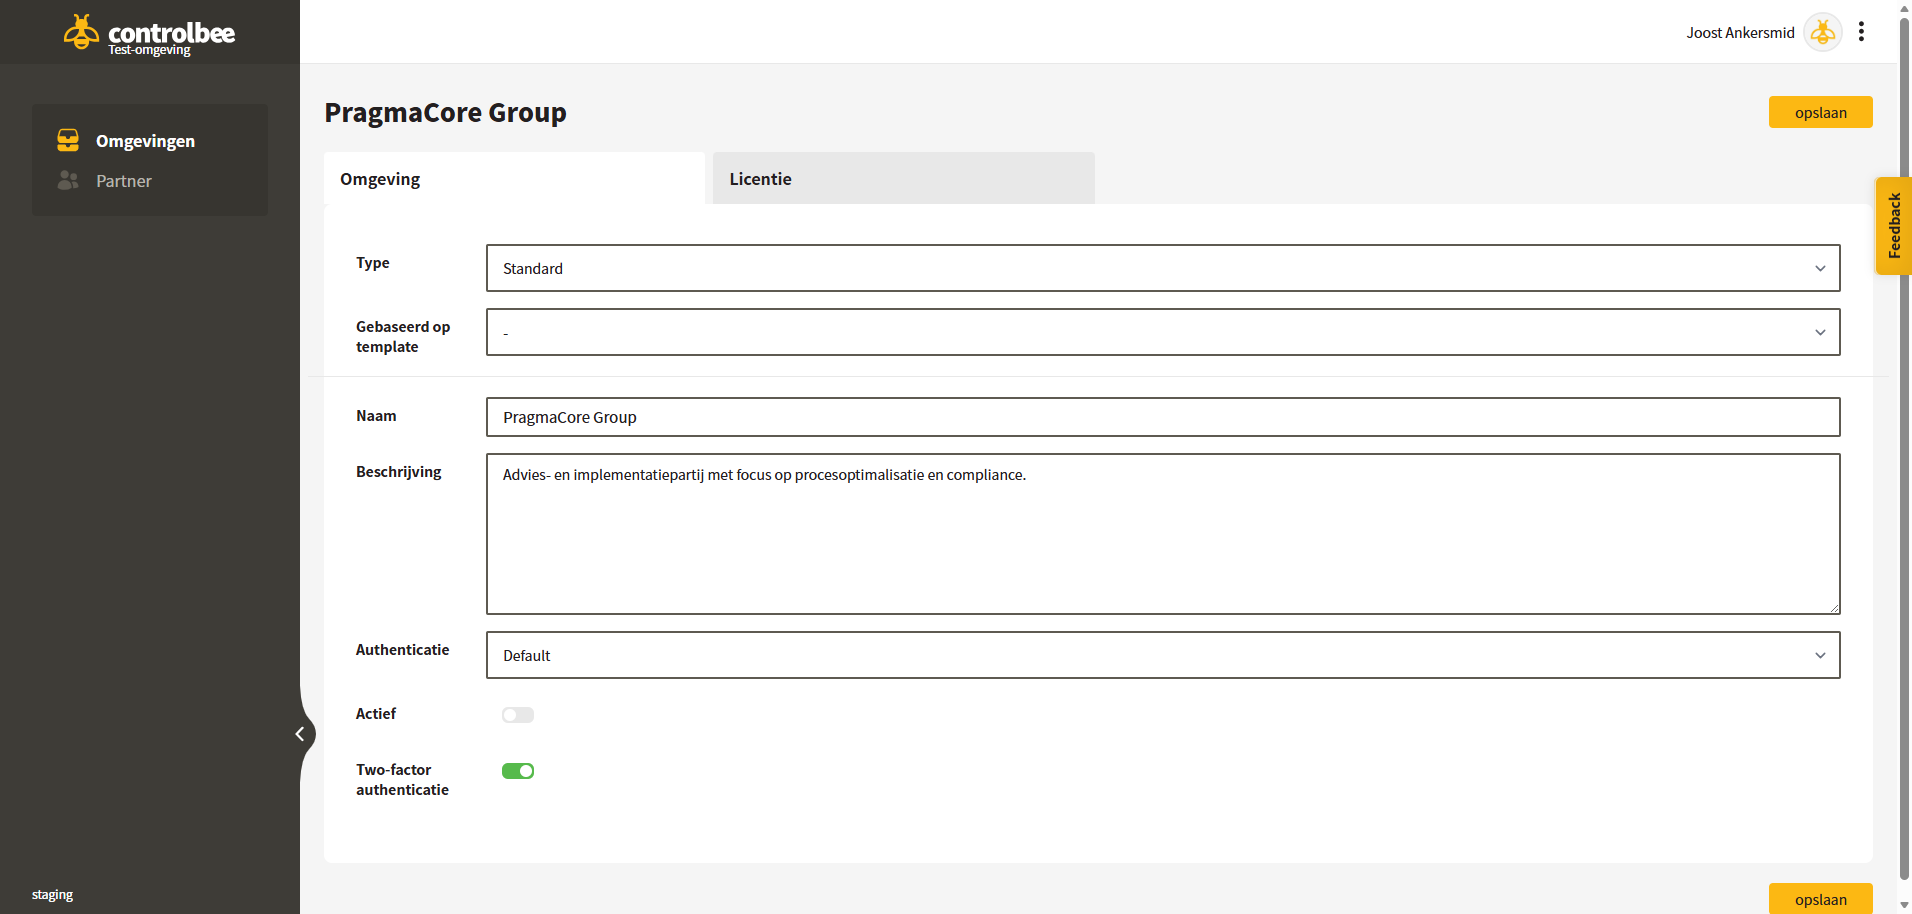Collapse the sidebar with the chevron
This screenshot has width=1912, height=914.
(x=300, y=734)
